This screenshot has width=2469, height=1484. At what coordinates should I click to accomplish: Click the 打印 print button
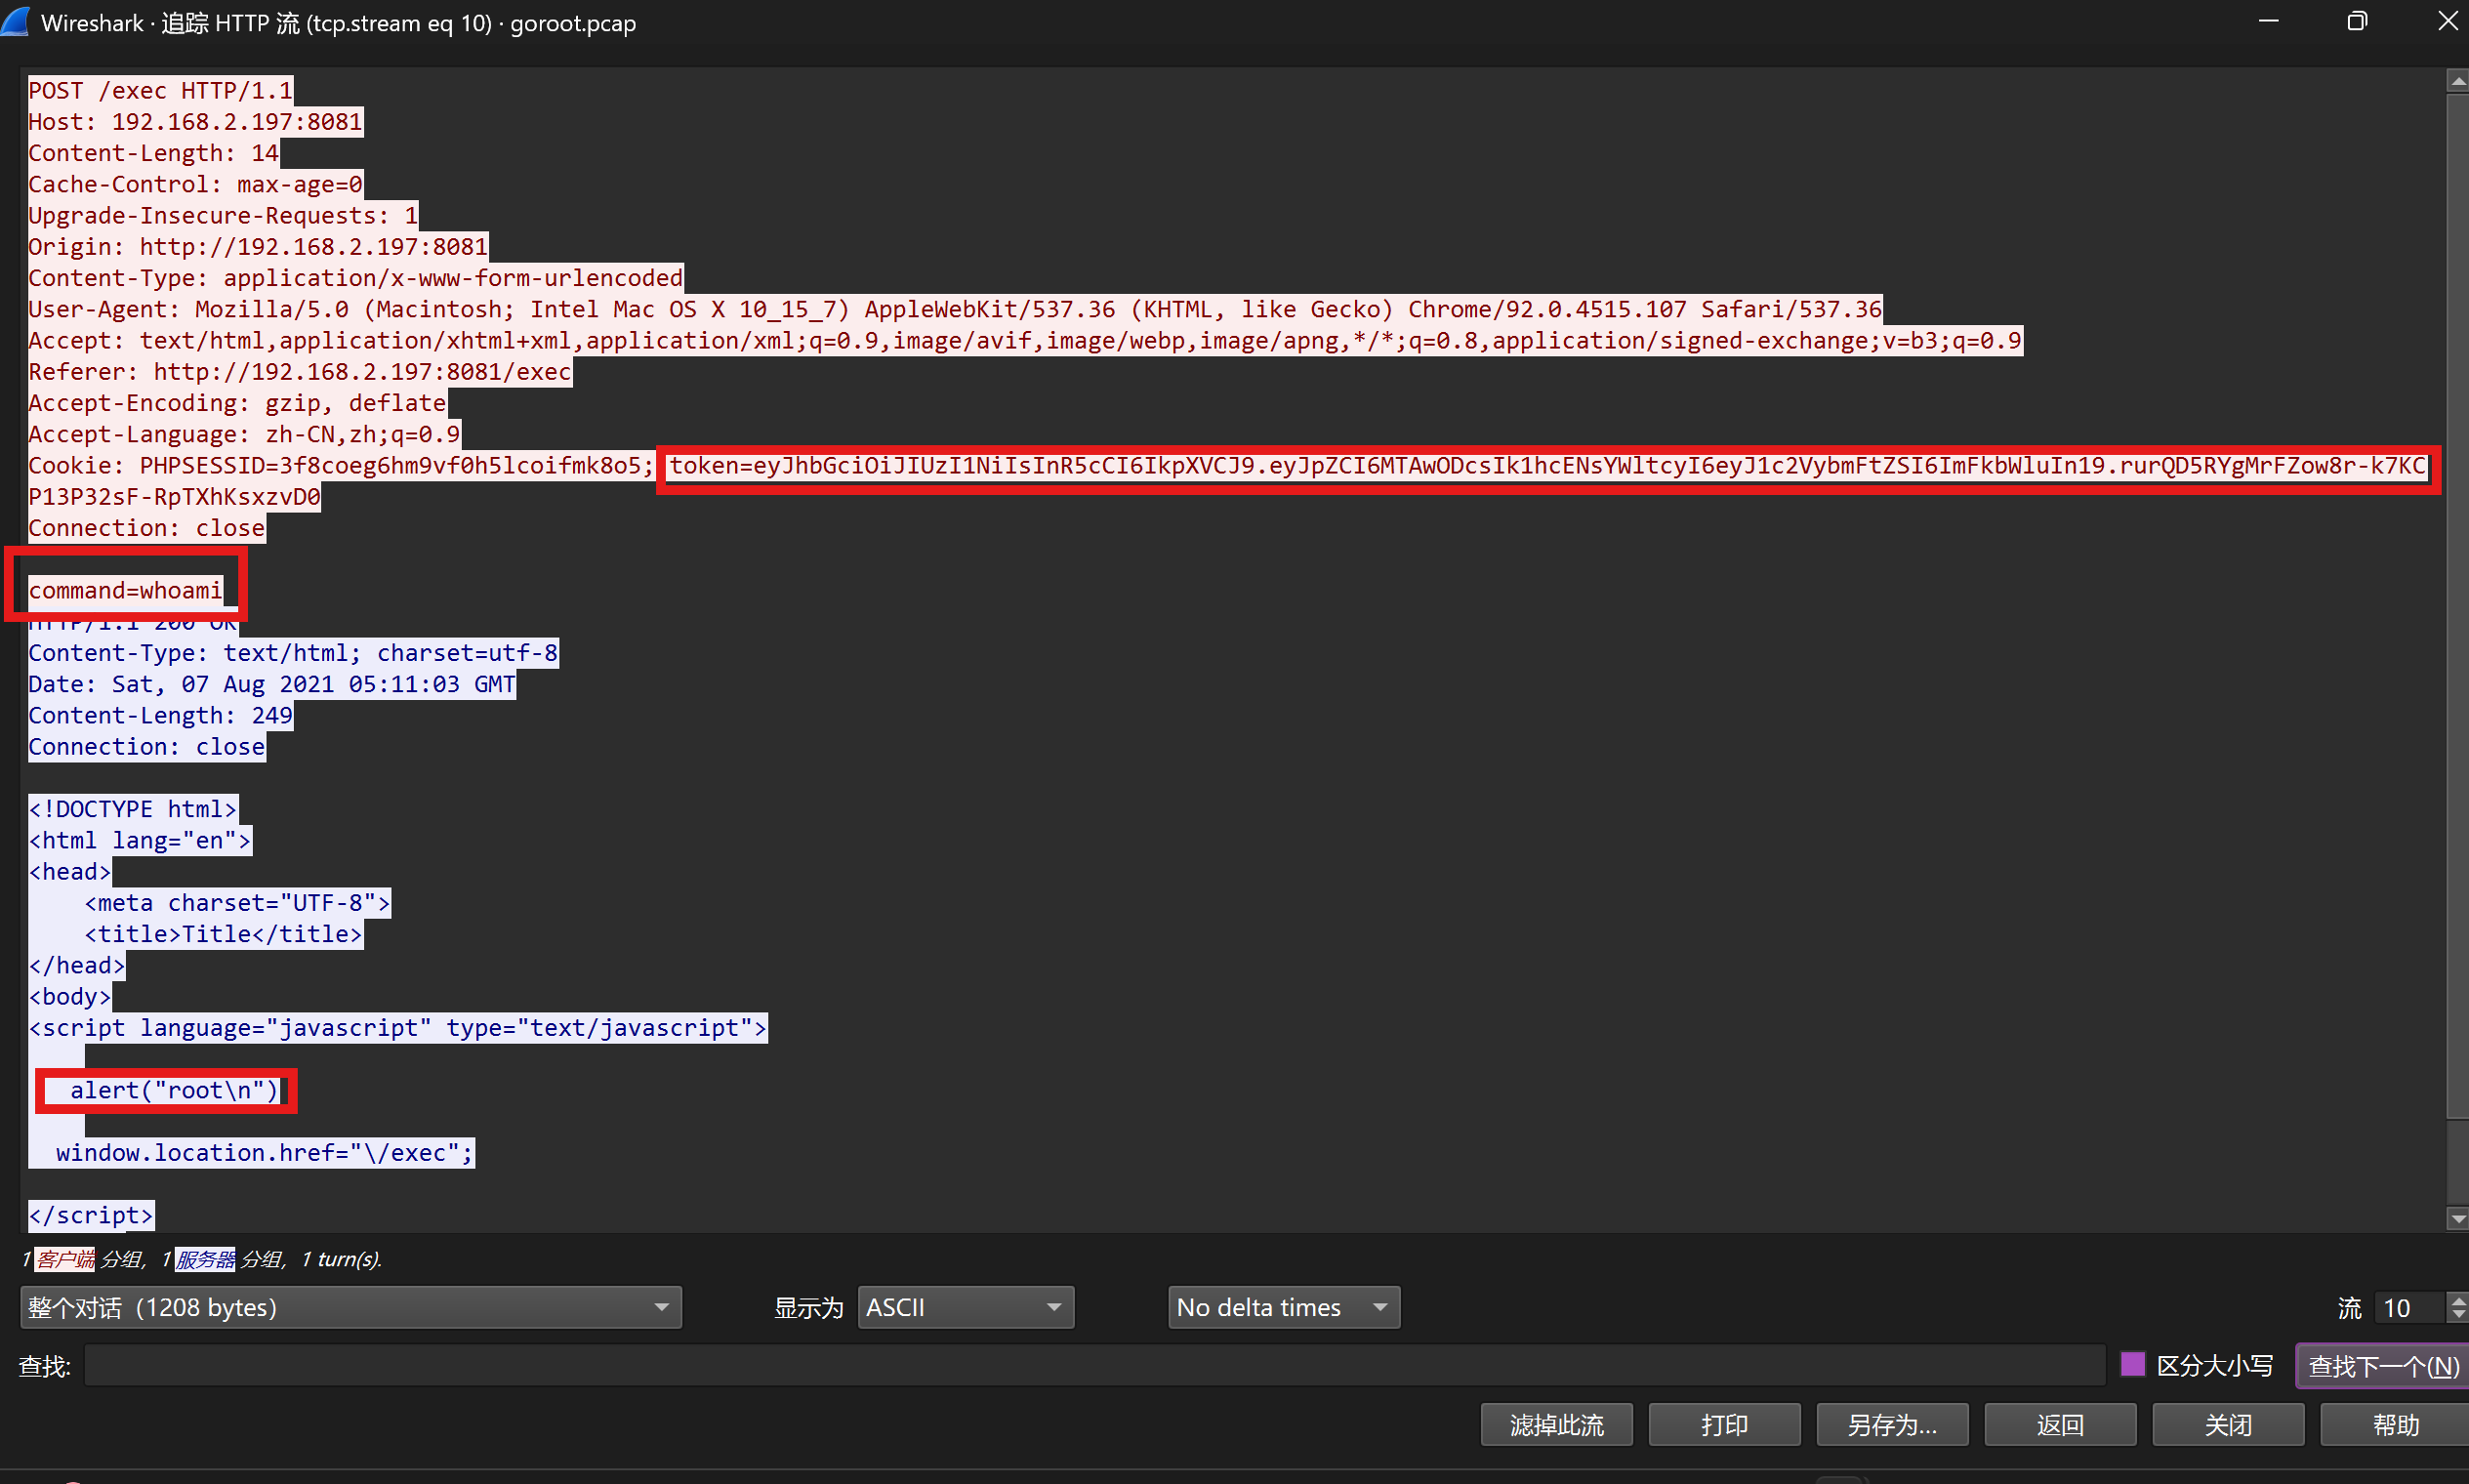pyautogui.click(x=1724, y=1424)
